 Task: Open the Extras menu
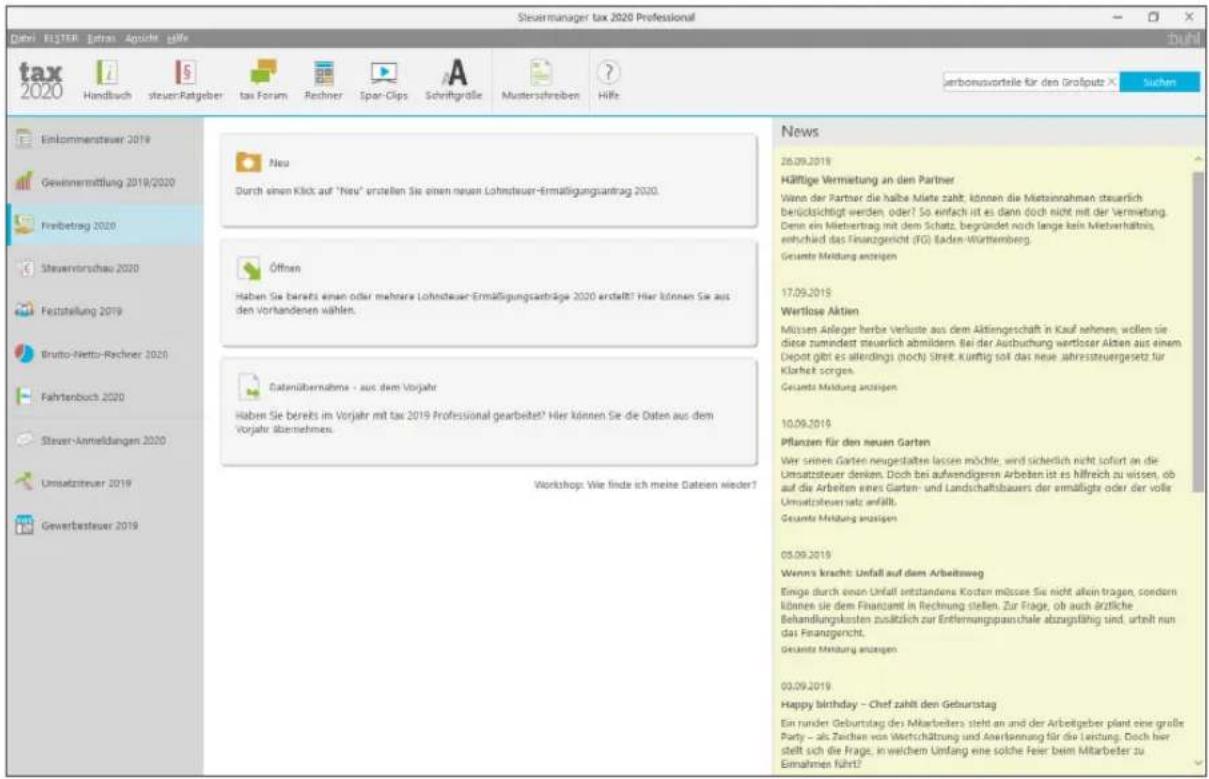point(103,37)
